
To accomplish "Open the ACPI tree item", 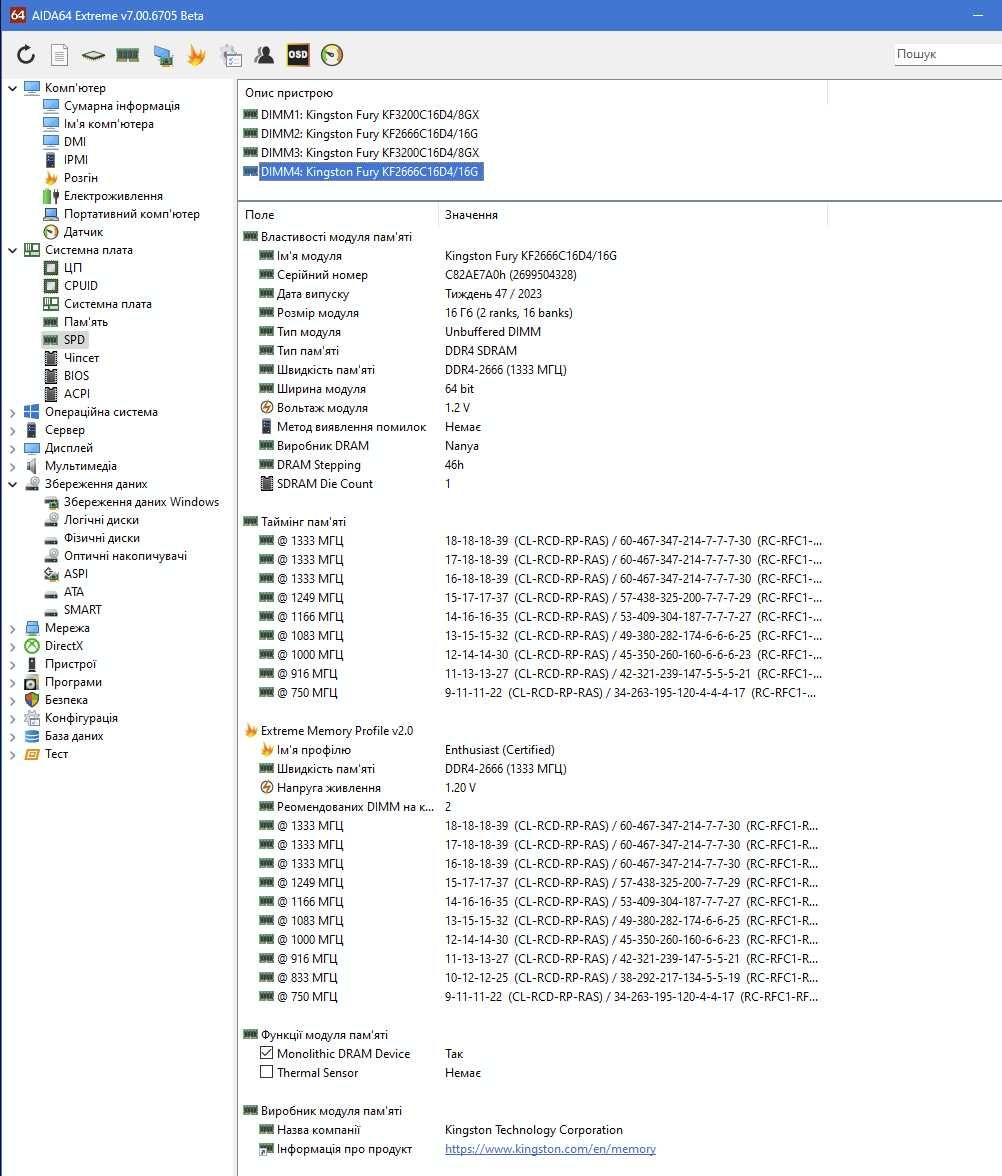I will tap(76, 394).
